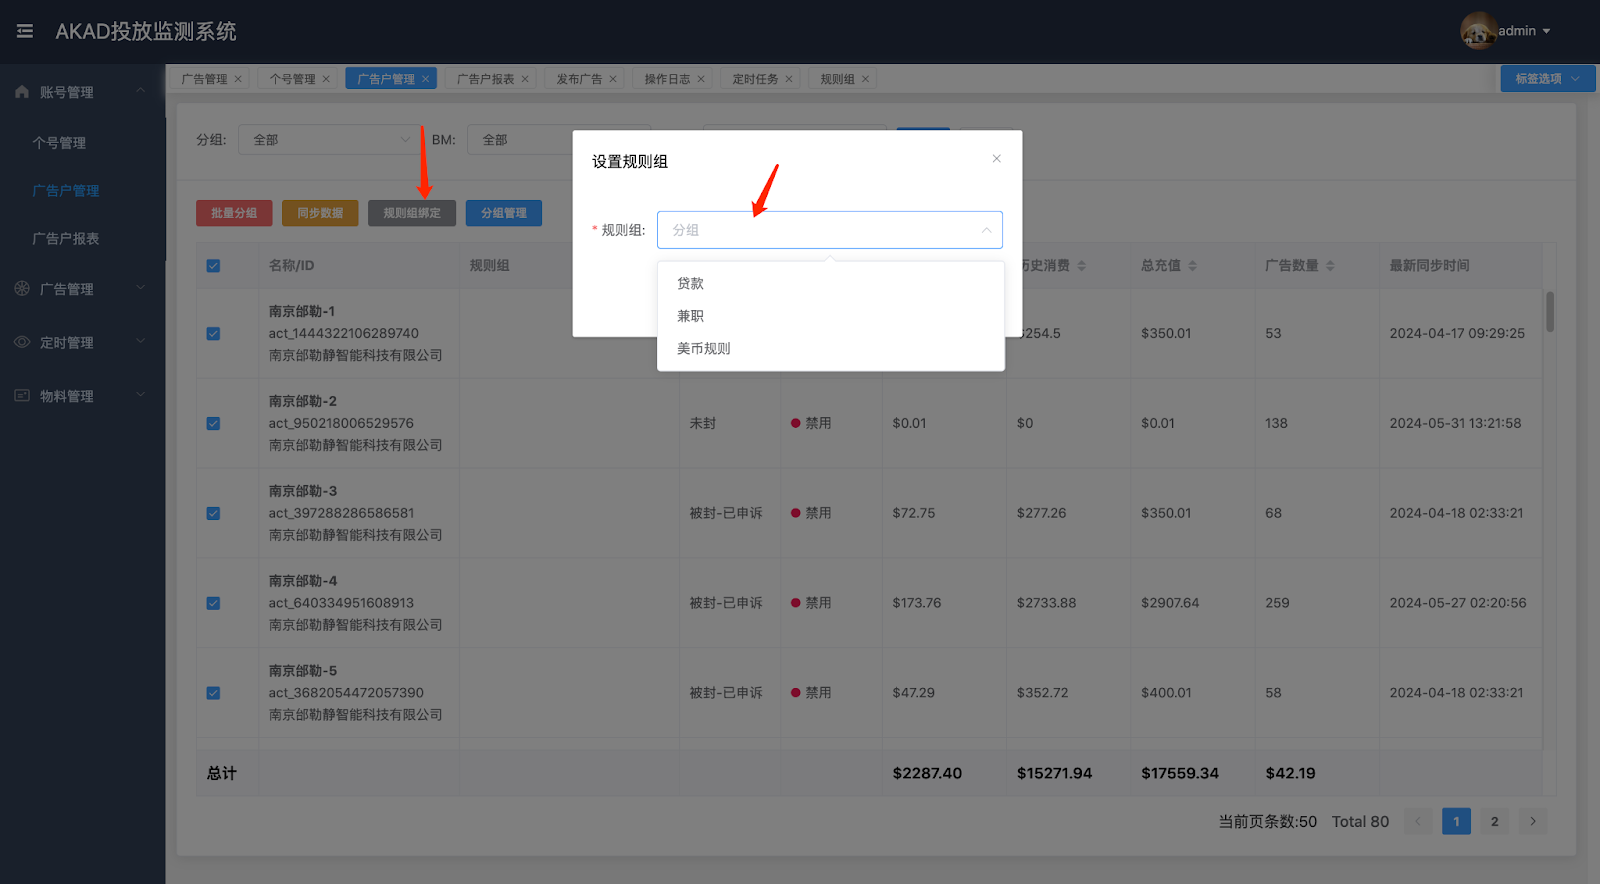This screenshot has height=884, width=1600.
Task: Expand the 标签选项 dropdown button
Action: click(1547, 79)
